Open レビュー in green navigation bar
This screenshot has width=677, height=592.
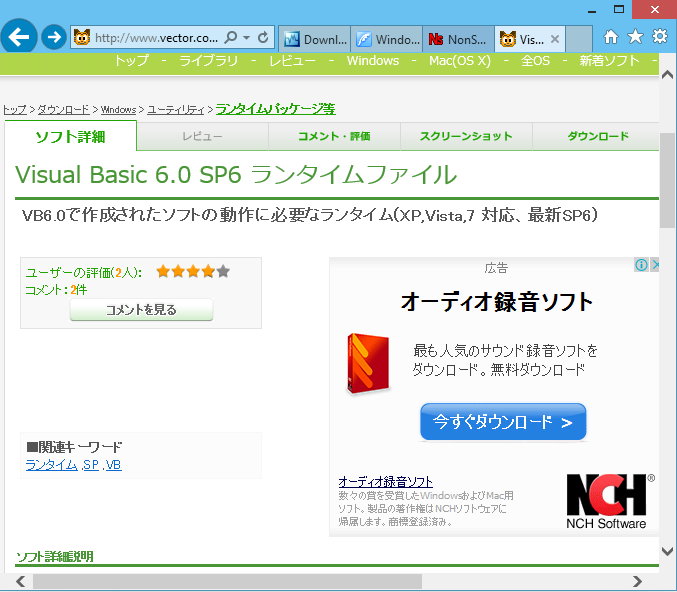(292, 61)
